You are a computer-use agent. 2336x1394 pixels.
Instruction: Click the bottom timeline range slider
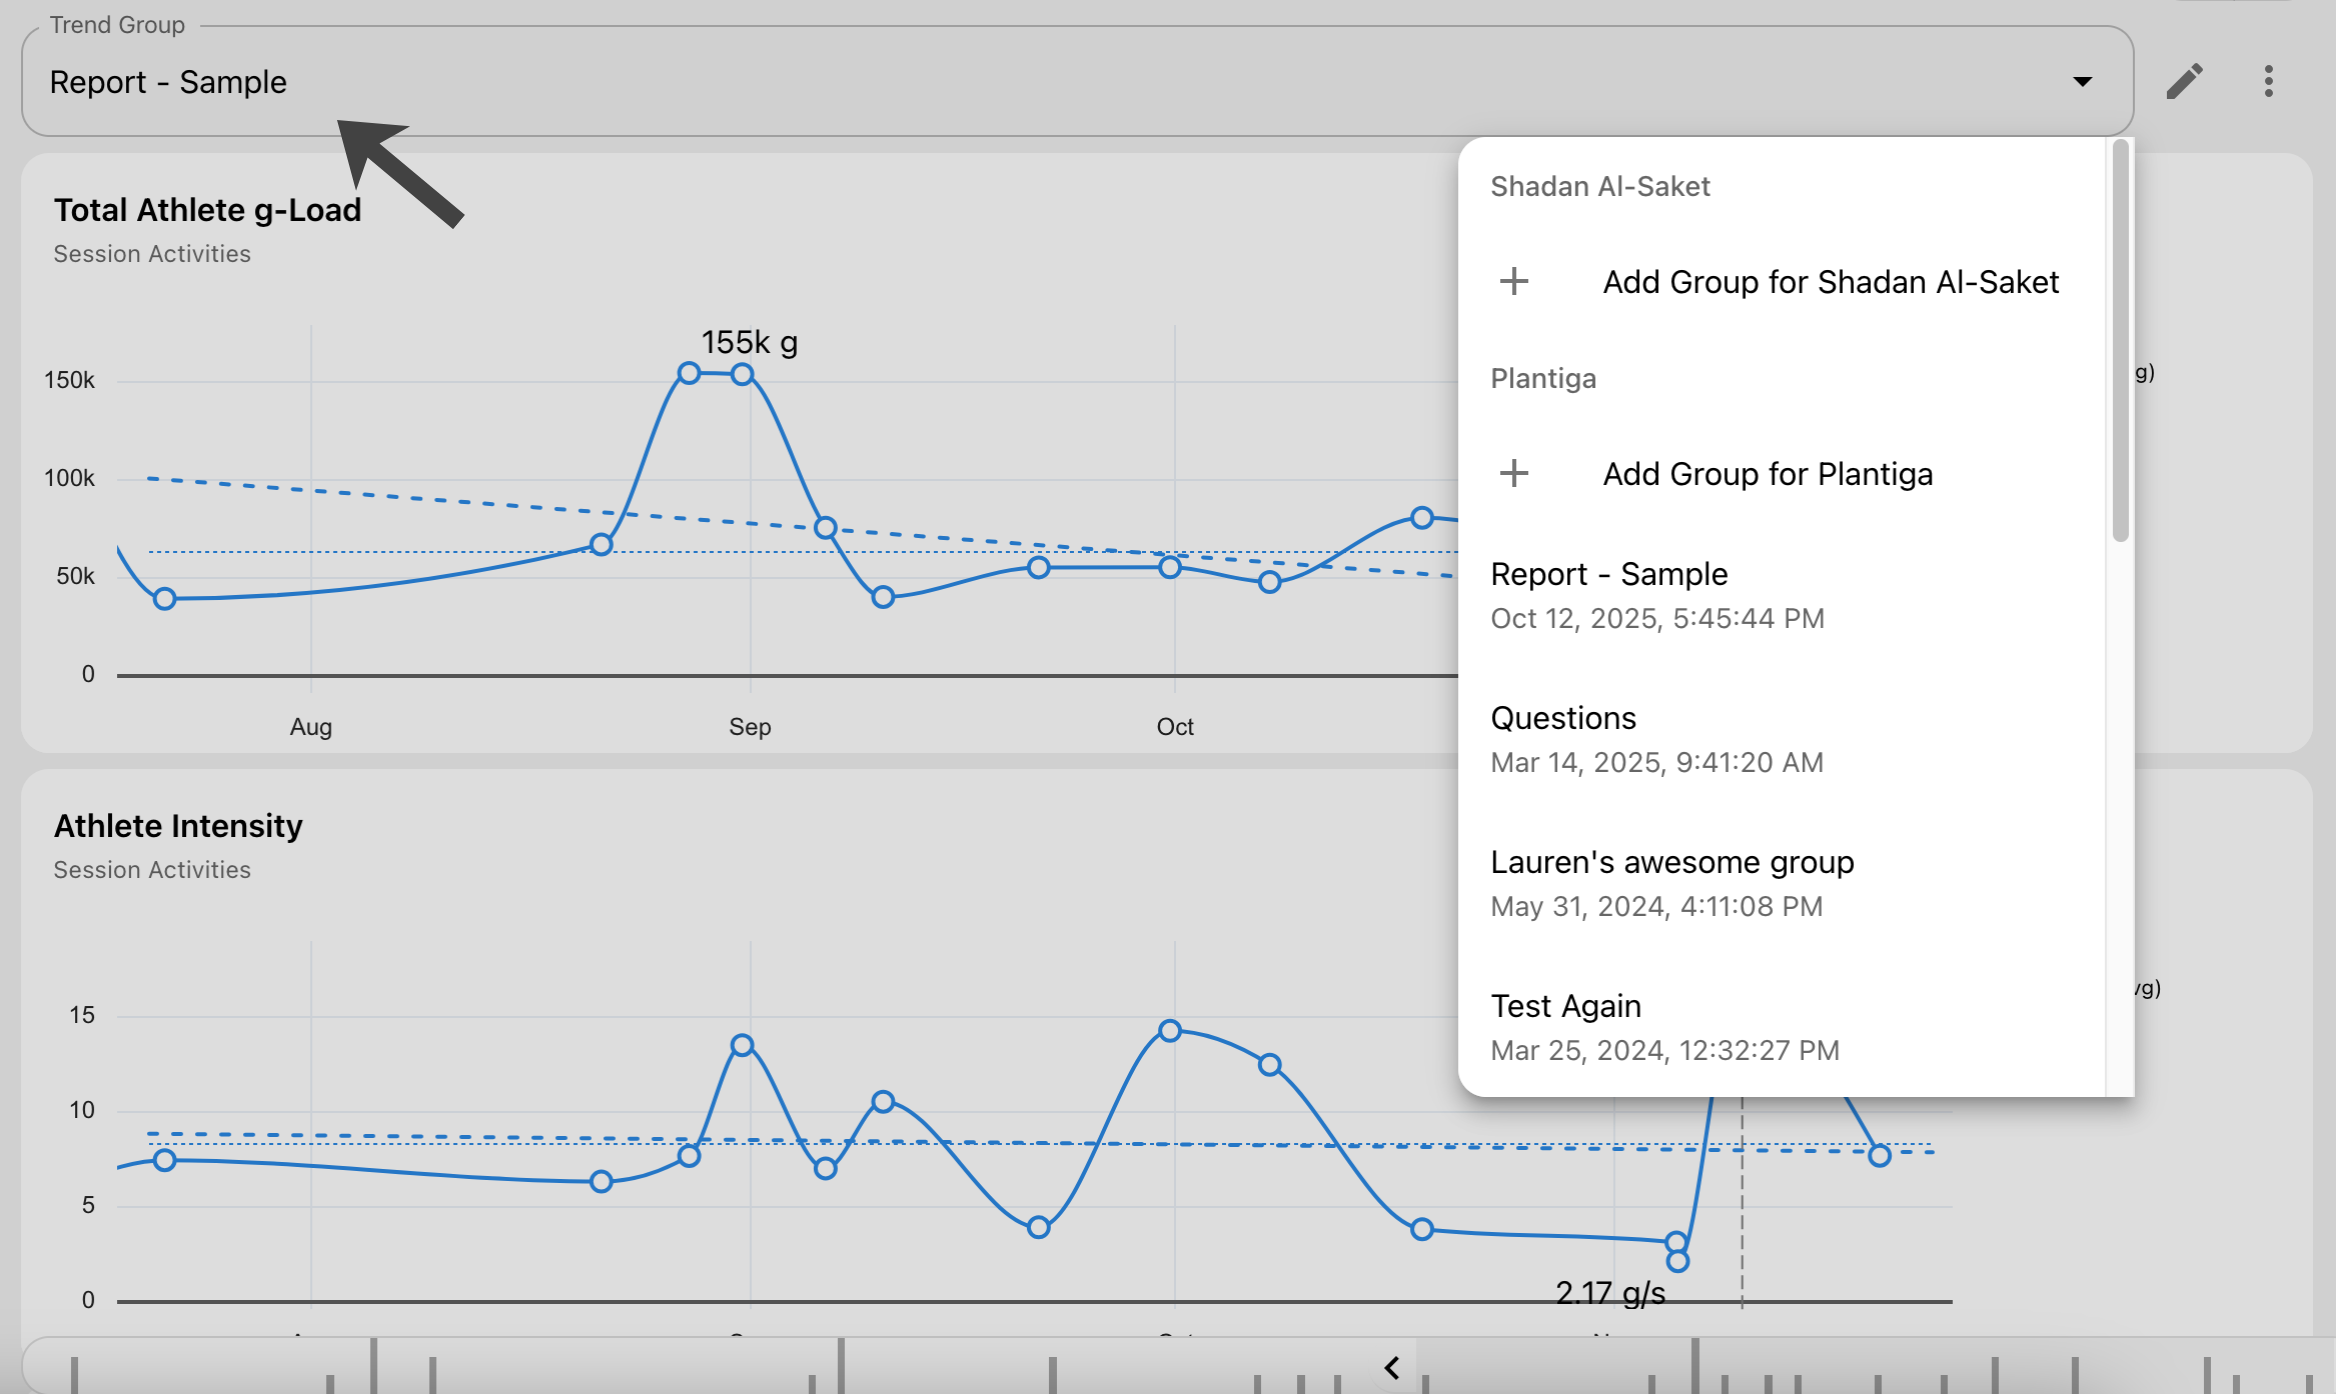(x=700, y=1368)
